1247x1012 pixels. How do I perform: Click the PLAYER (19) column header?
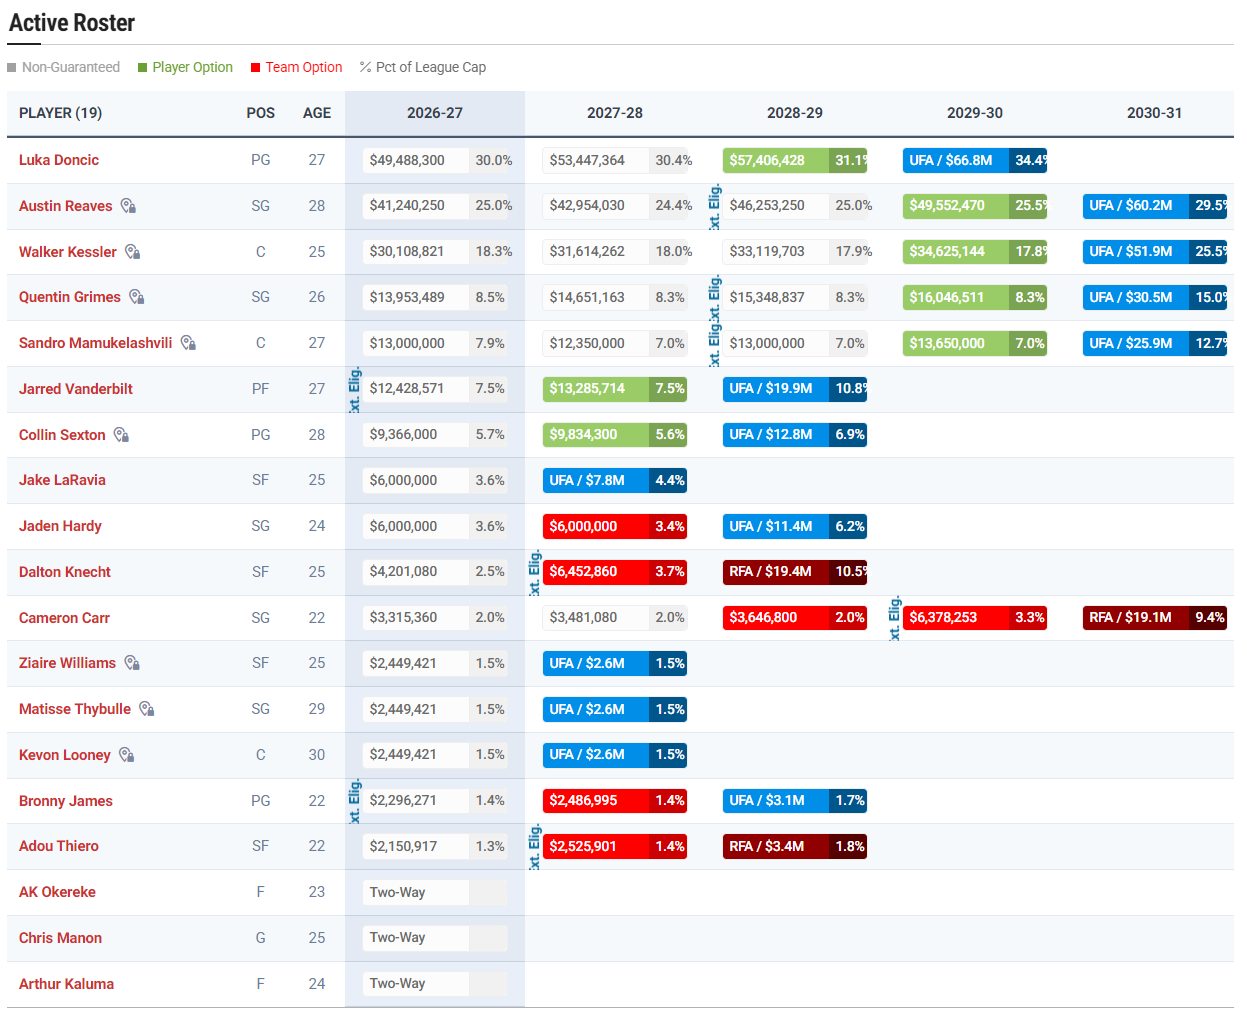coord(60,113)
